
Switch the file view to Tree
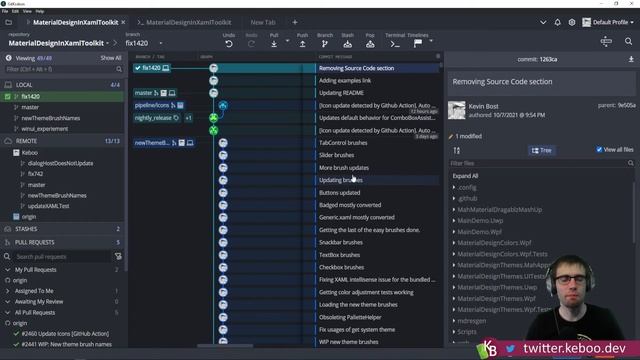(x=542, y=151)
